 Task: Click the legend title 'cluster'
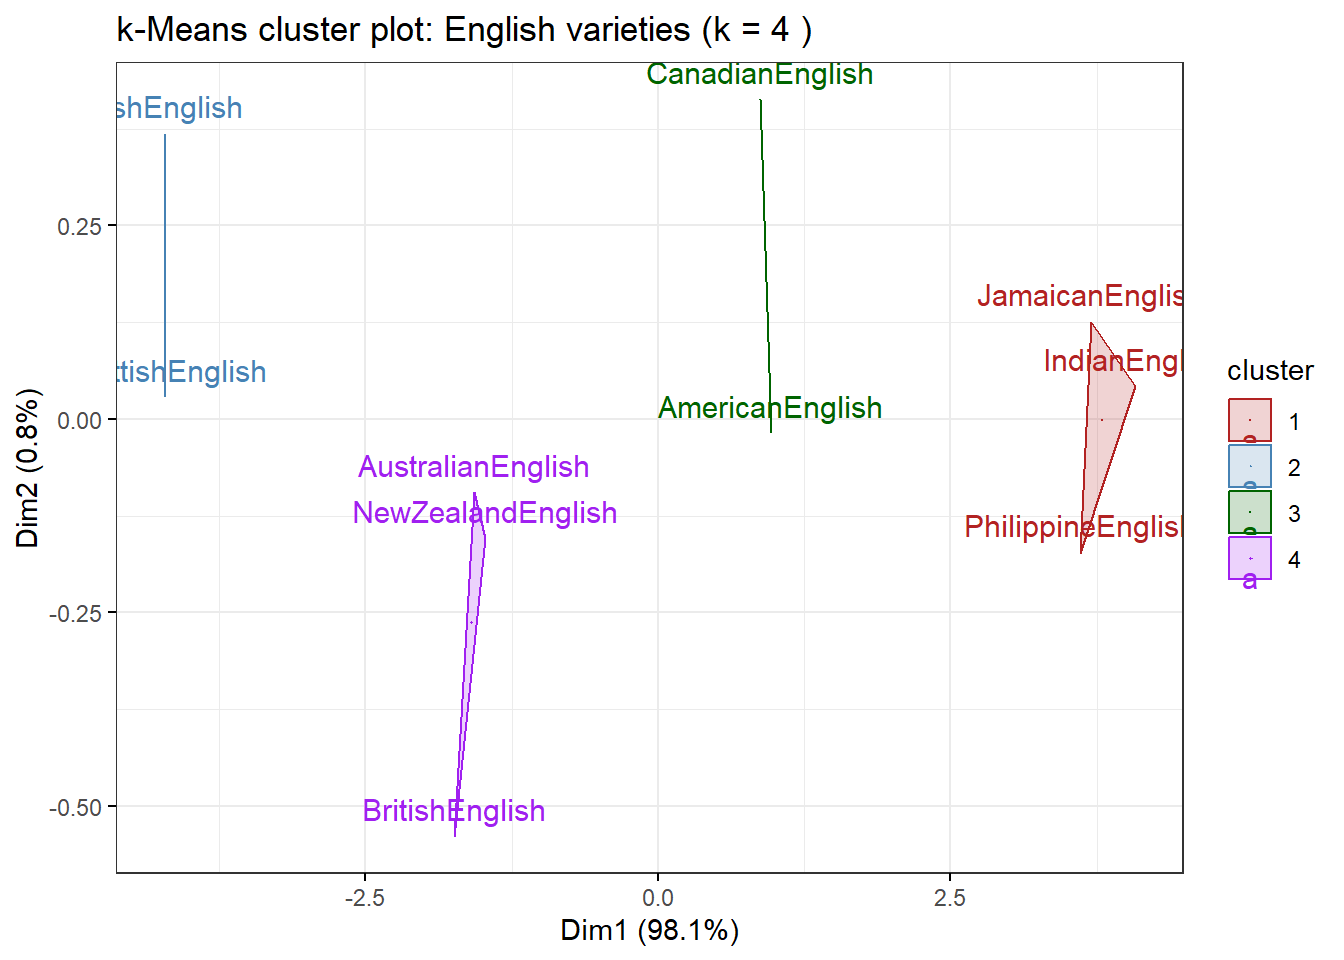click(1270, 371)
